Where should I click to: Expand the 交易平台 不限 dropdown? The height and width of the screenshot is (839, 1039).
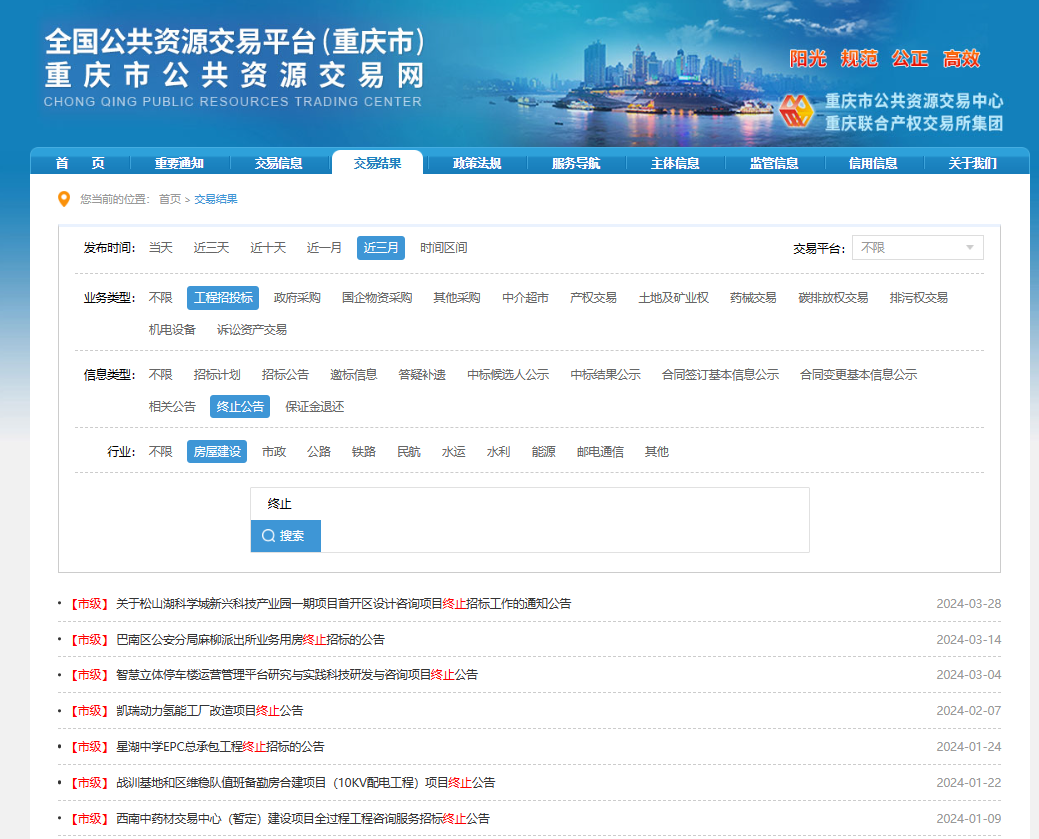[917, 247]
